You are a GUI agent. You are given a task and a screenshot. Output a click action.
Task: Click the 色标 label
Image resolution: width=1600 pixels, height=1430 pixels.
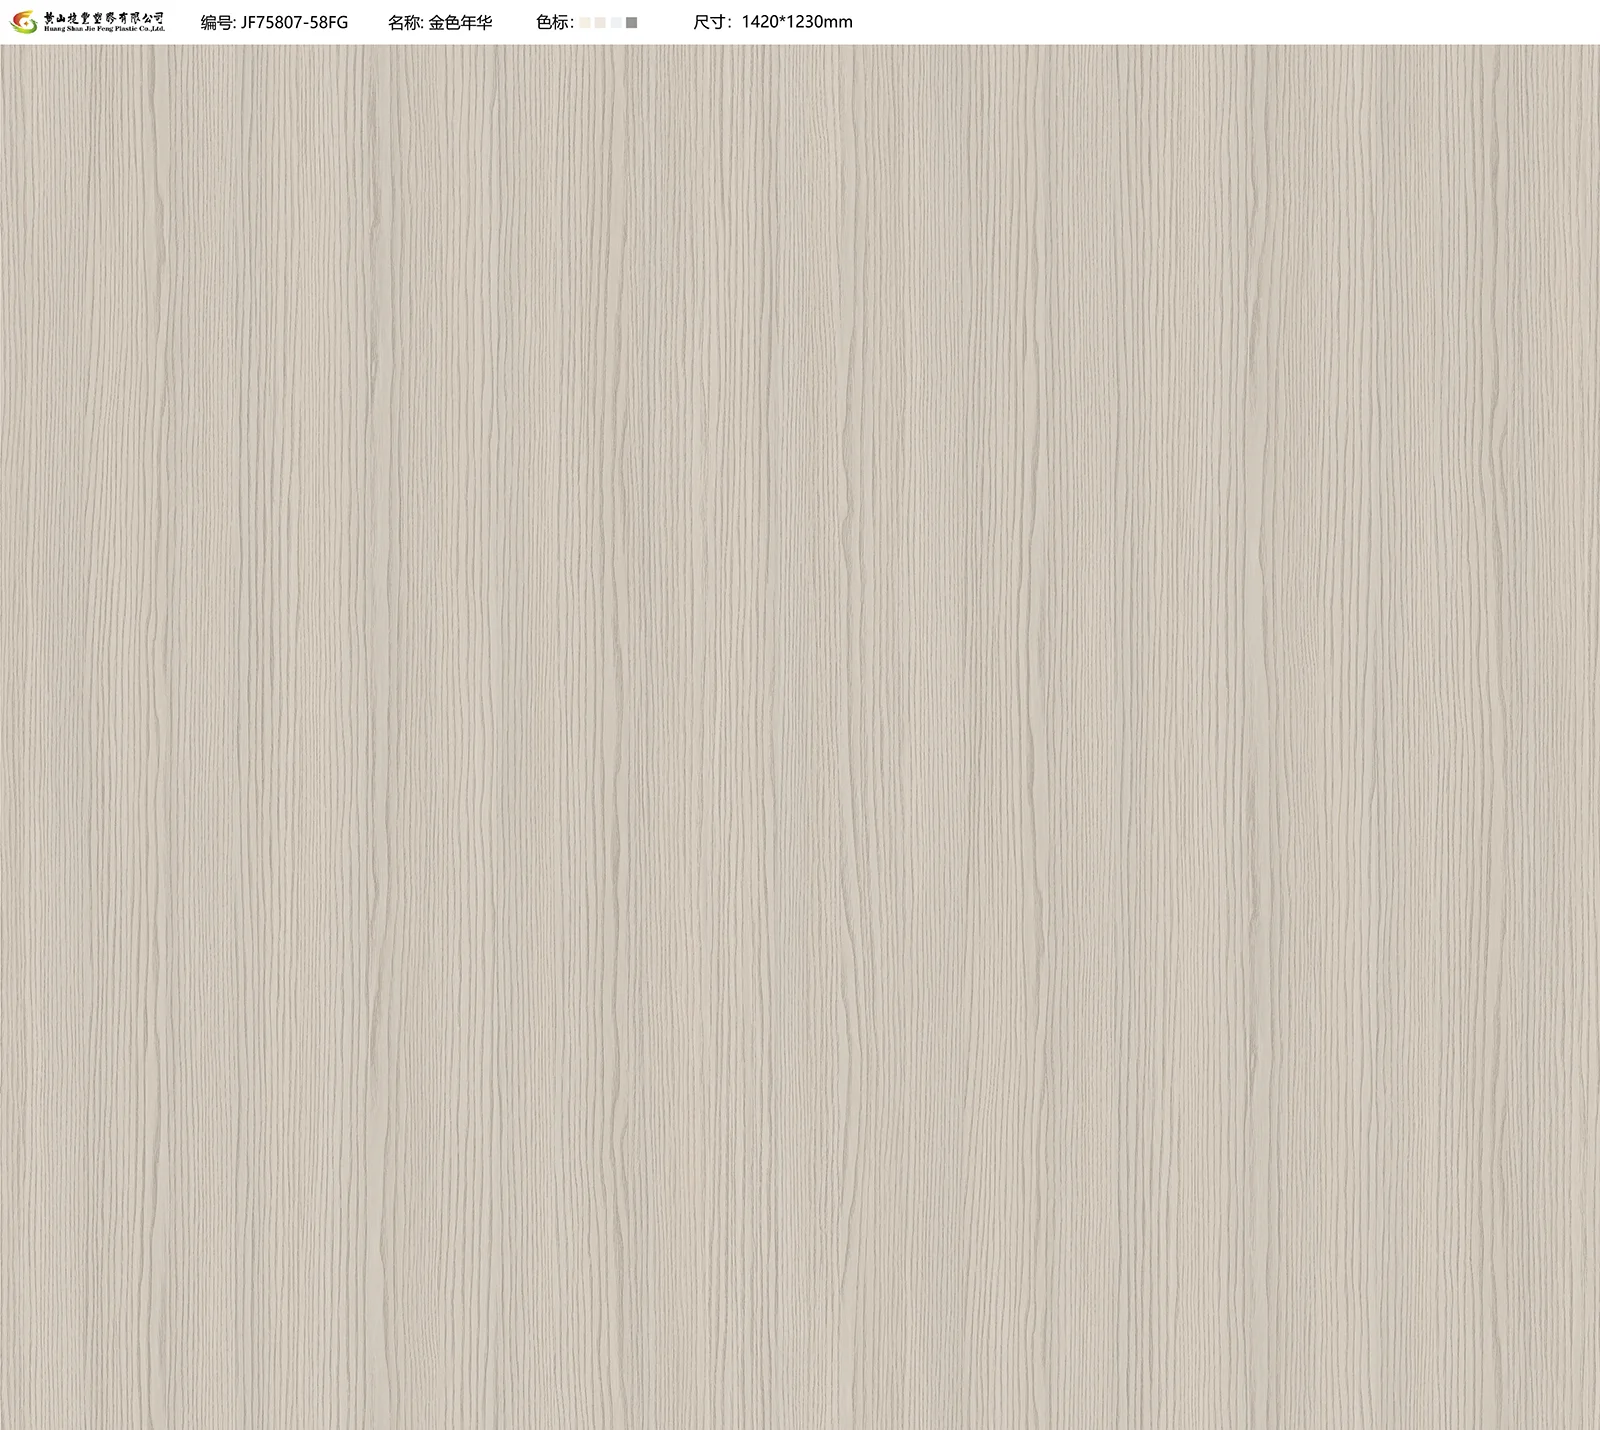click(x=552, y=22)
